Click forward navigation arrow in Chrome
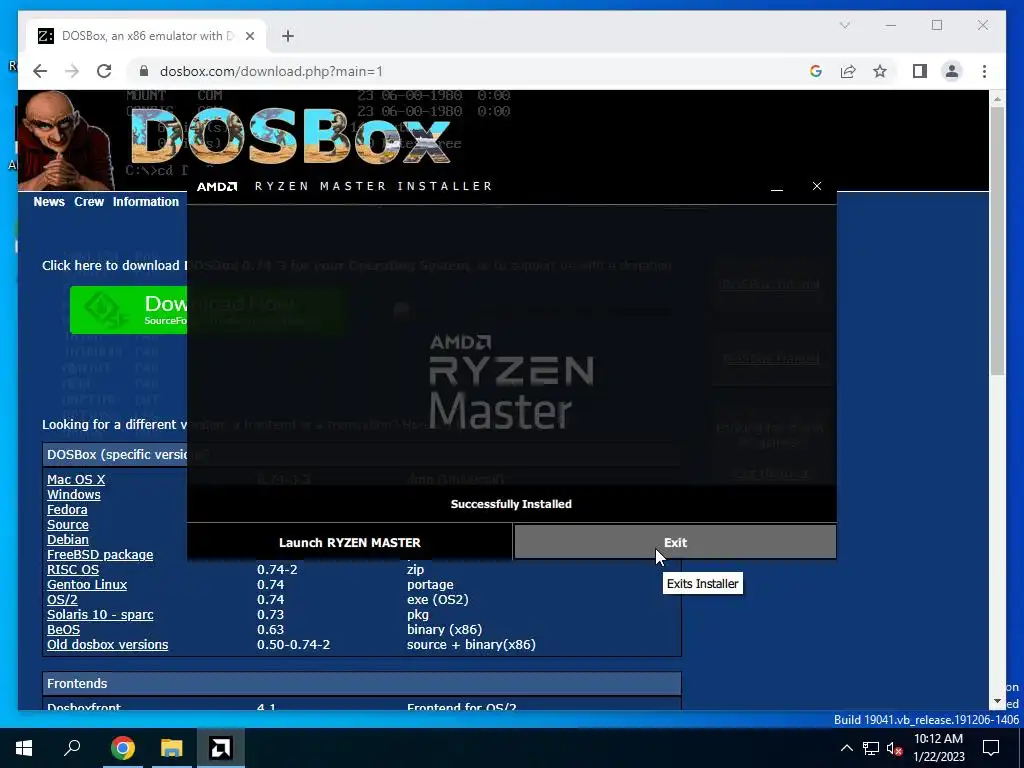1024x768 pixels. click(72, 71)
